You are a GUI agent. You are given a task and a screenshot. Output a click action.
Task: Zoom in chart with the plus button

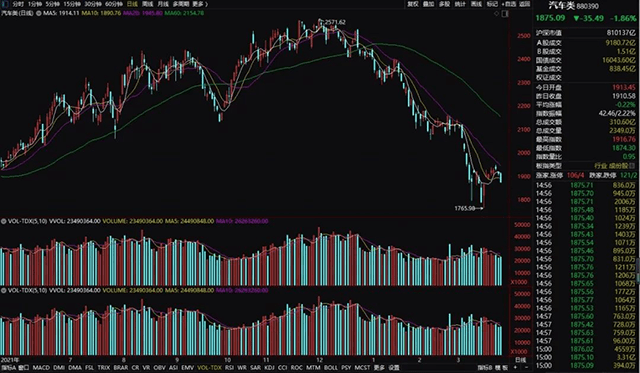pos(516,367)
